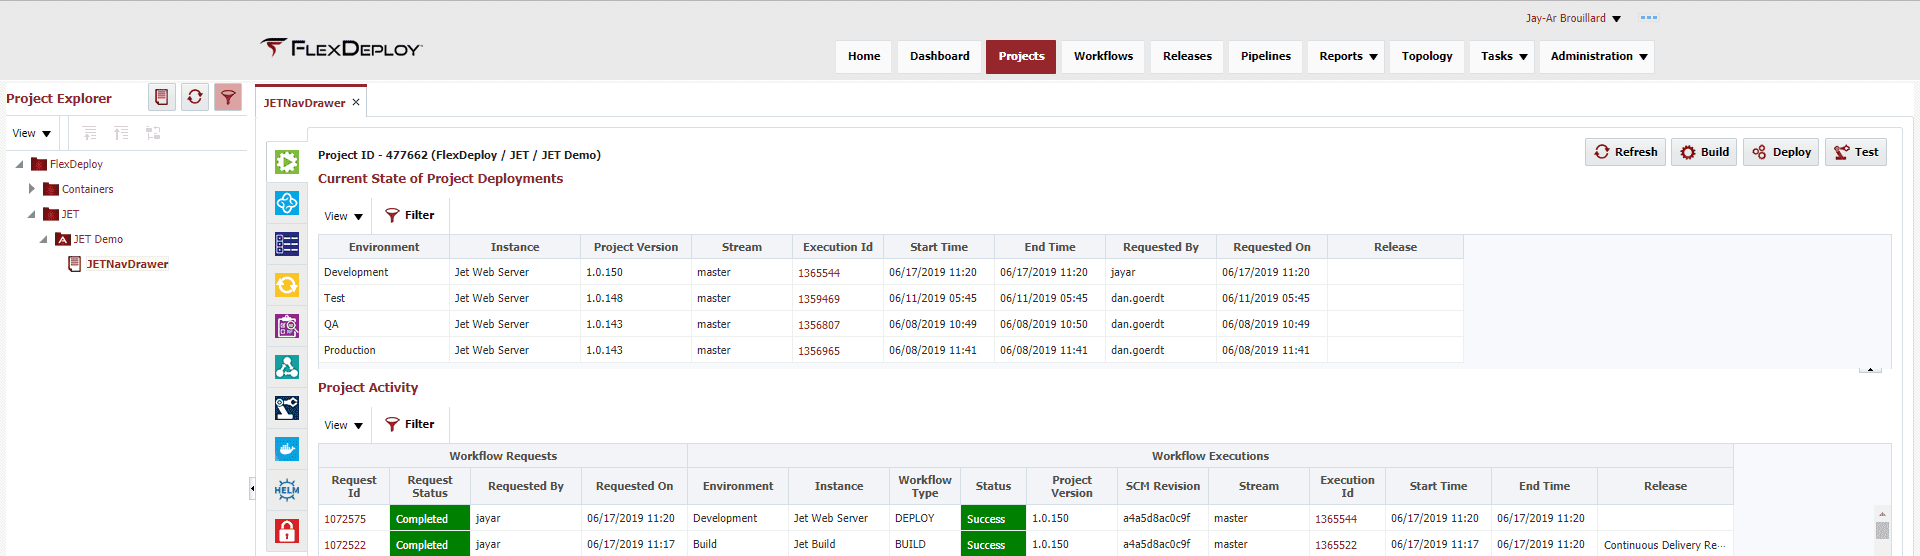Click the Test button

1856,152
